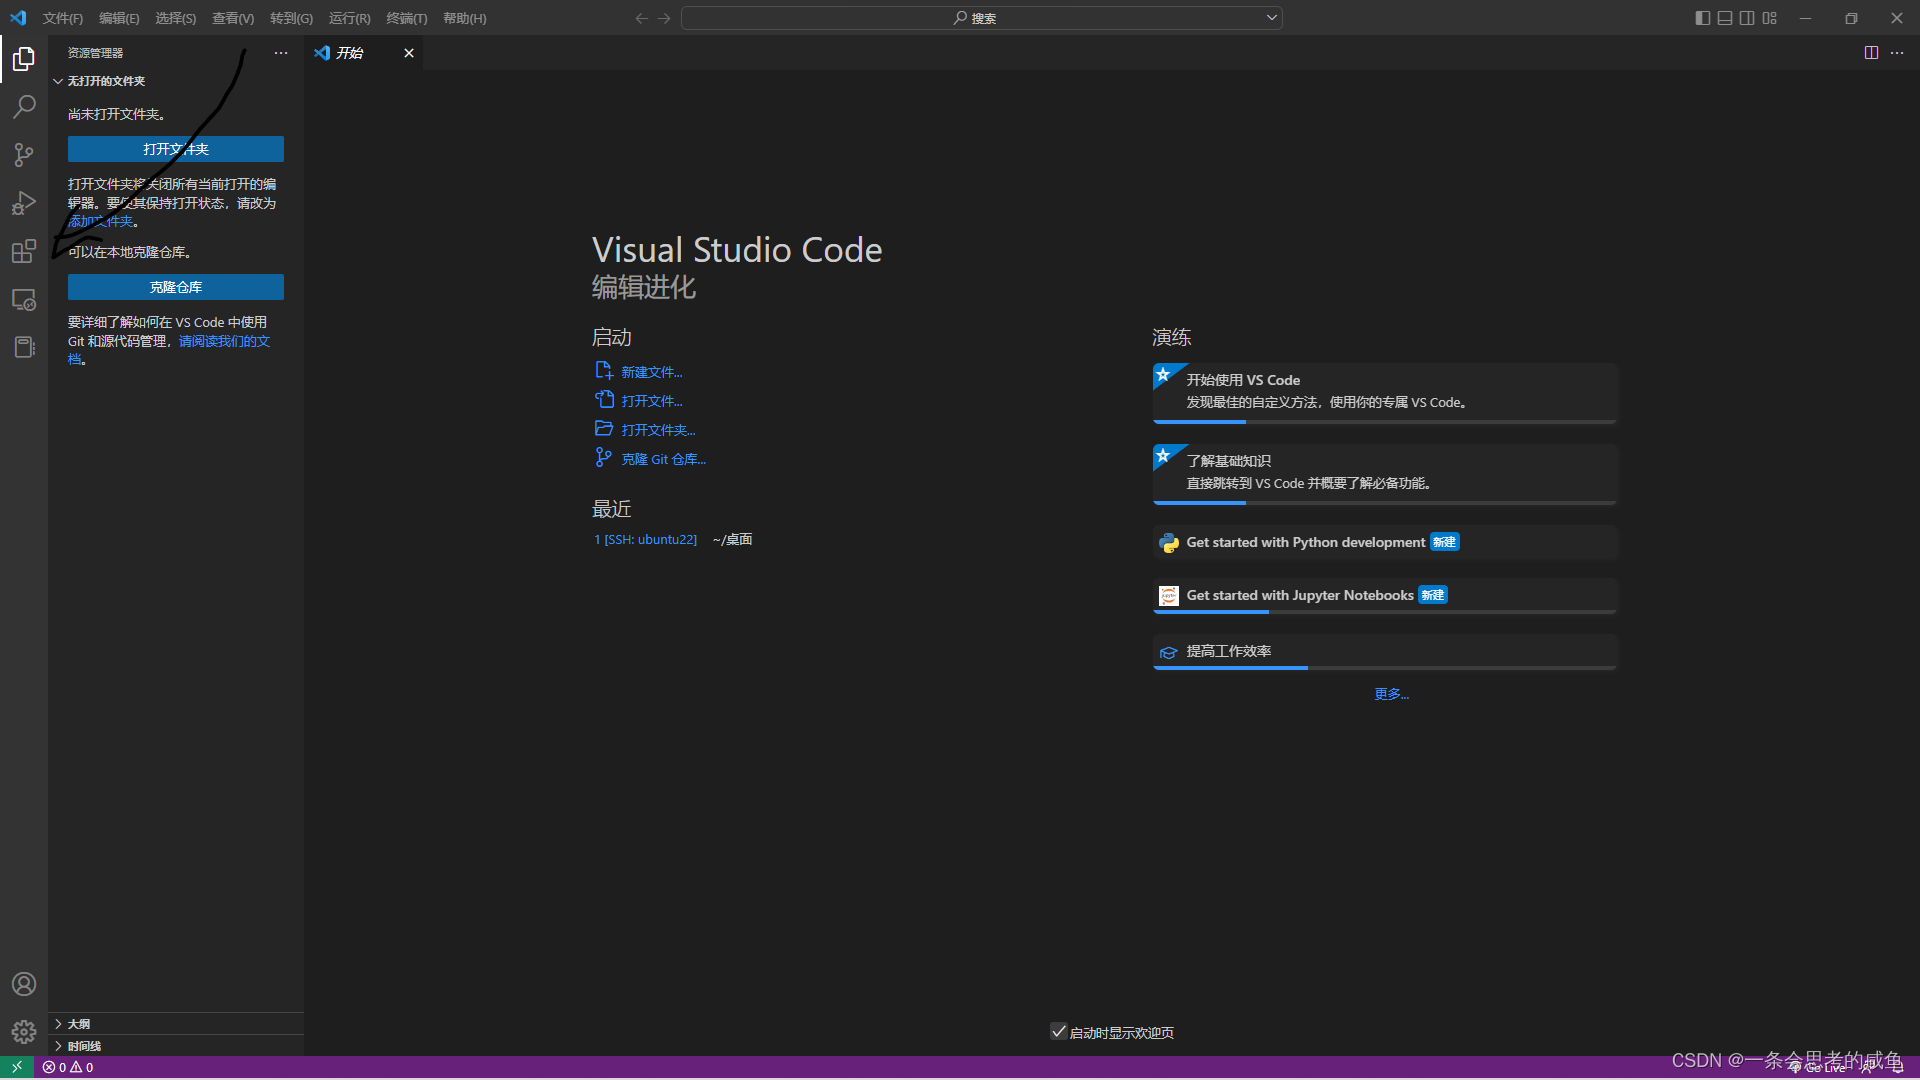Image resolution: width=1920 pixels, height=1080 pixels.
Task: Open the Run and Debug view icon
Action: coord(24,203)
